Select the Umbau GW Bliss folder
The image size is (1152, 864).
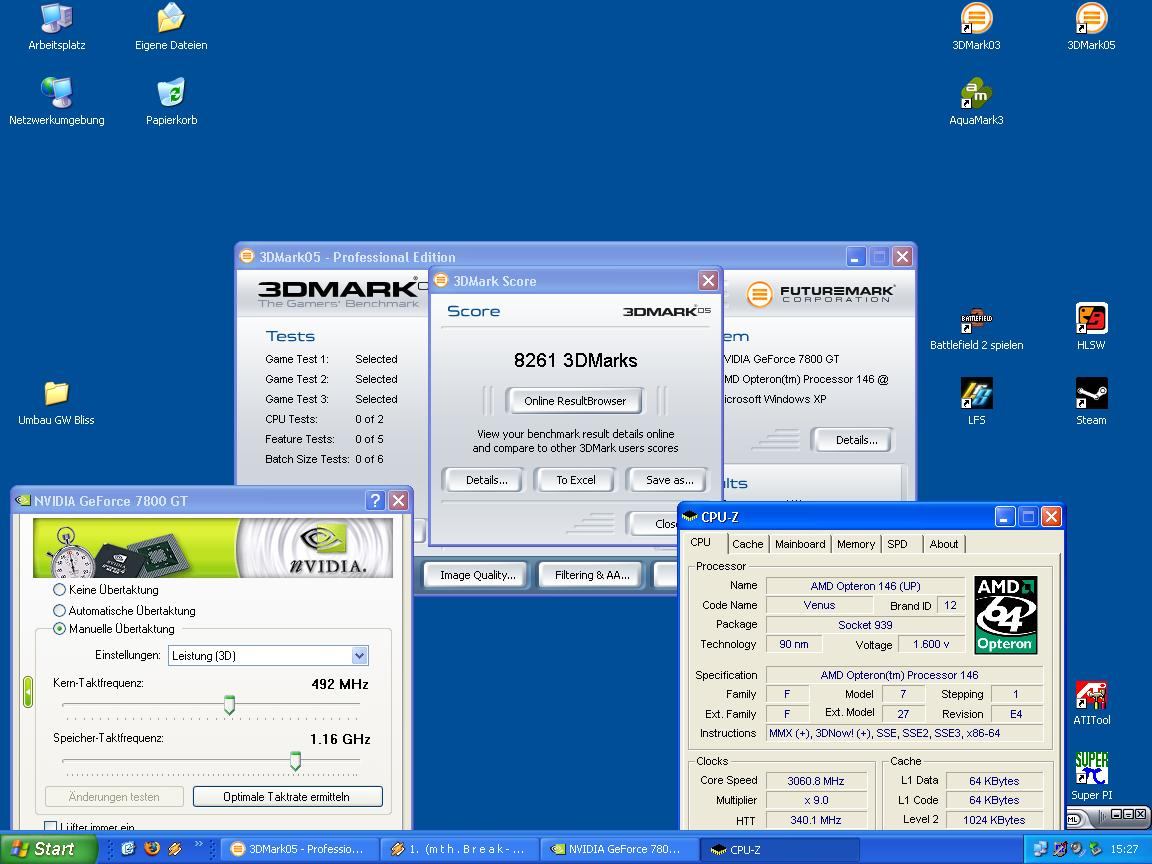pyautogui.click(x=57, y=403)
